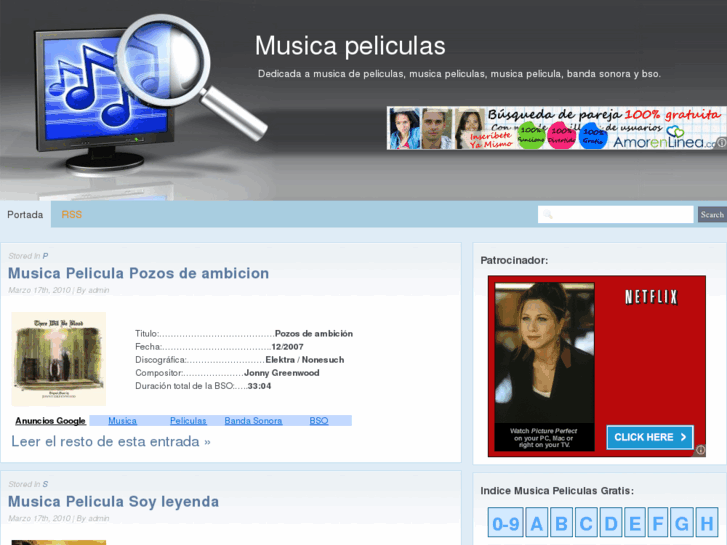The height and width of the screenshot is (545, 727).
Task: Click the label text Elektra / Nonesuch
Action: click(305, 360)
